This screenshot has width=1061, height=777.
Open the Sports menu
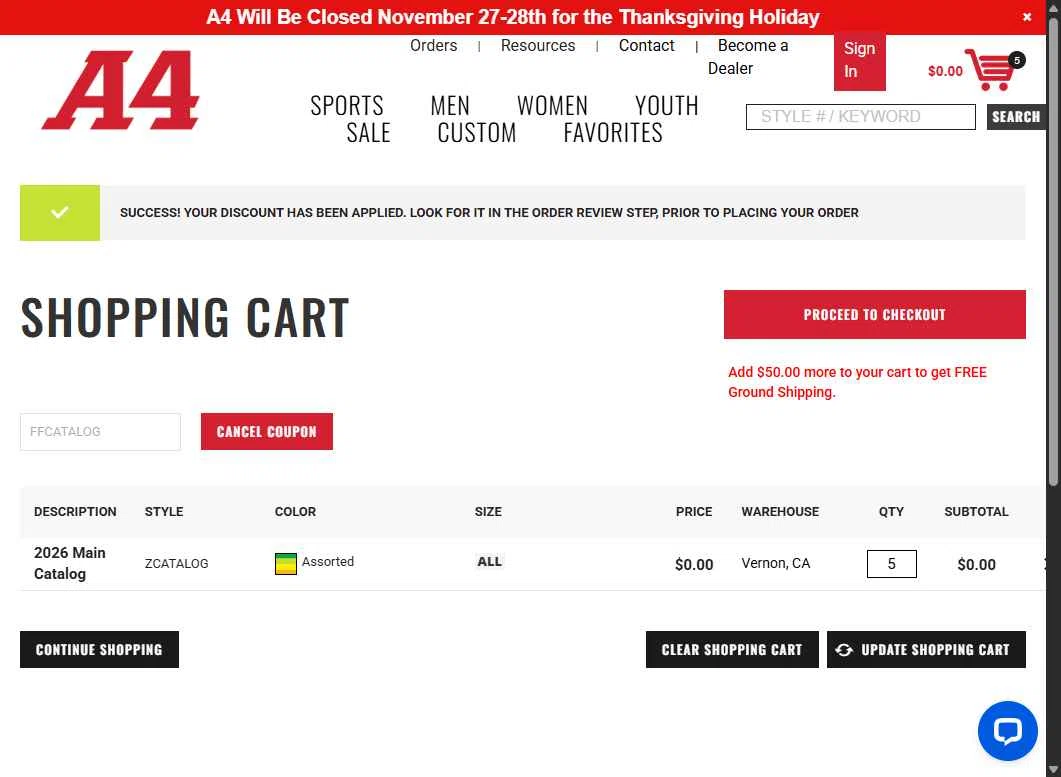pos(346,106)
